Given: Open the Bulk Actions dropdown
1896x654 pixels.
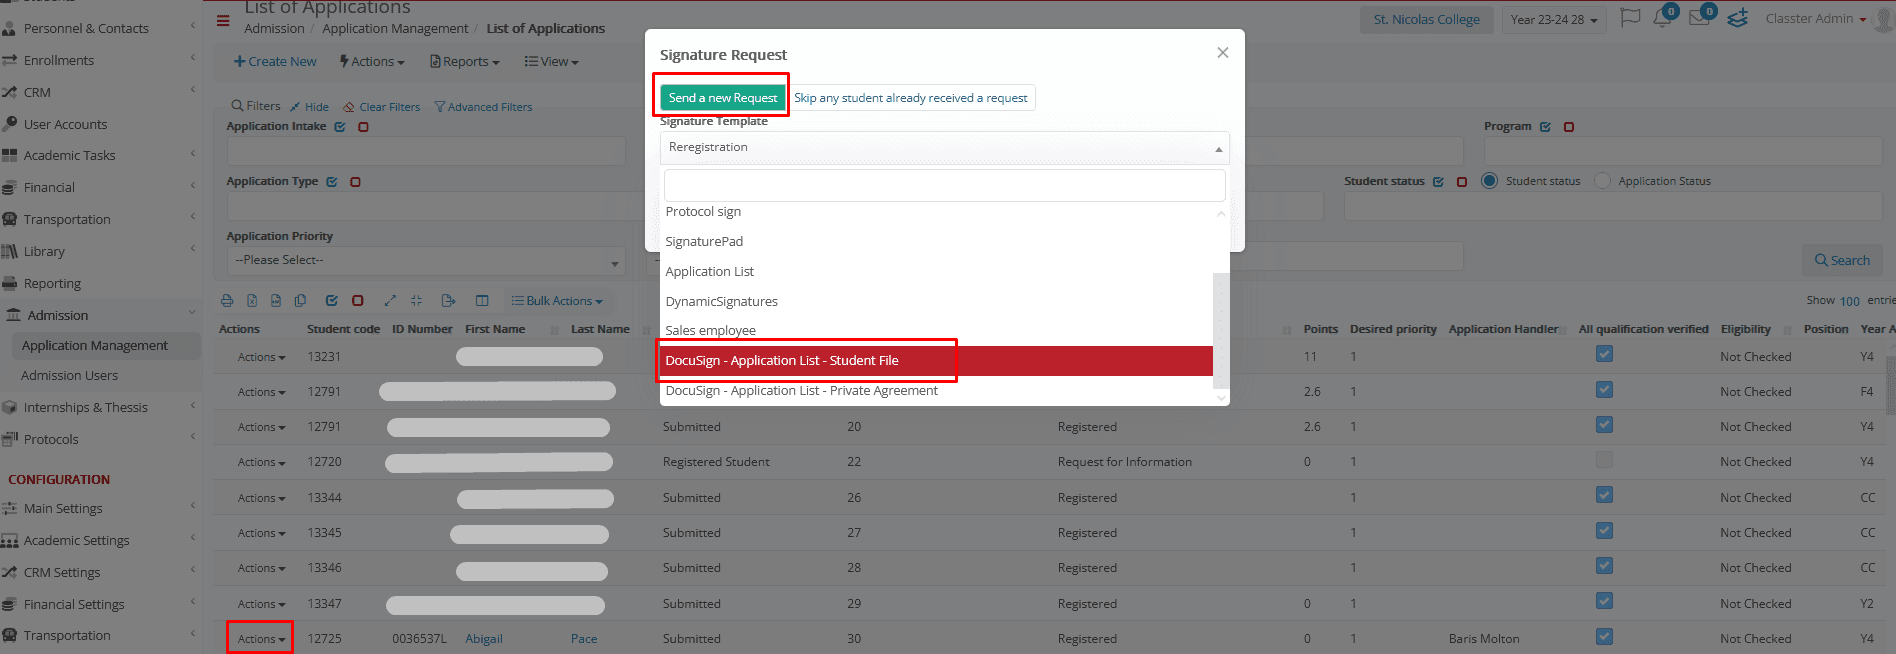Looking at the screenshot, I should coord(557,301).
